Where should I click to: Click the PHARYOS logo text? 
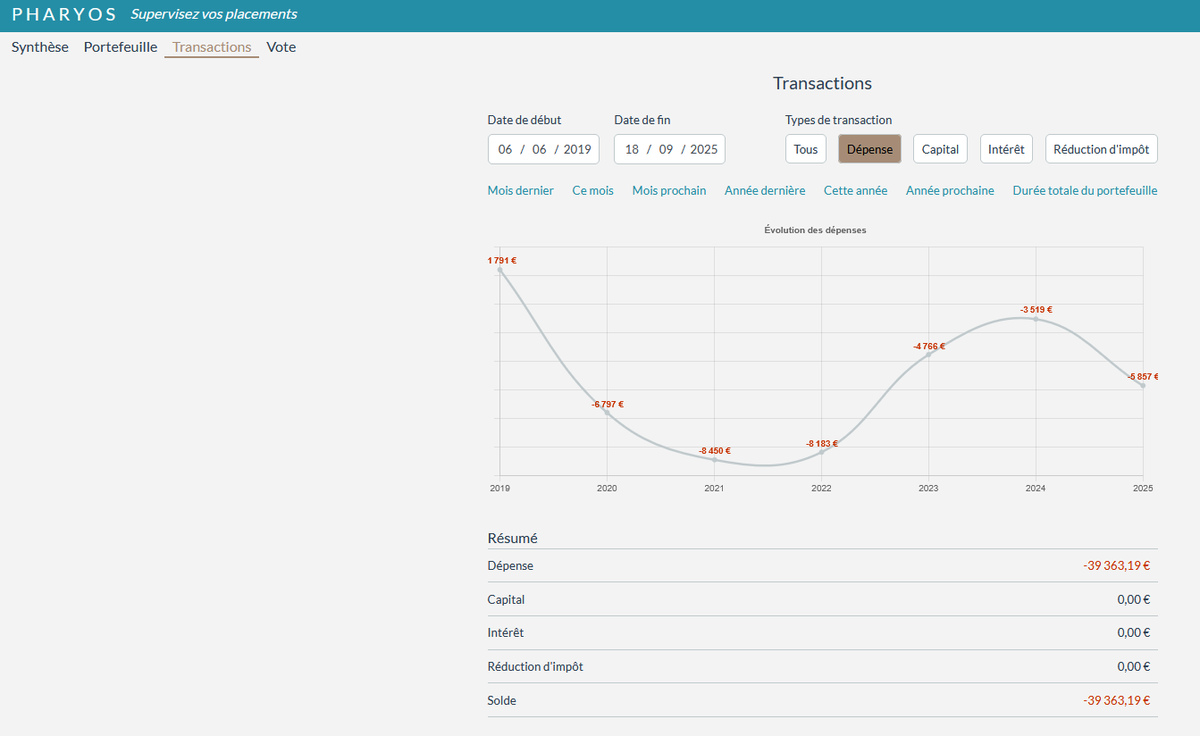click(65, 15)
